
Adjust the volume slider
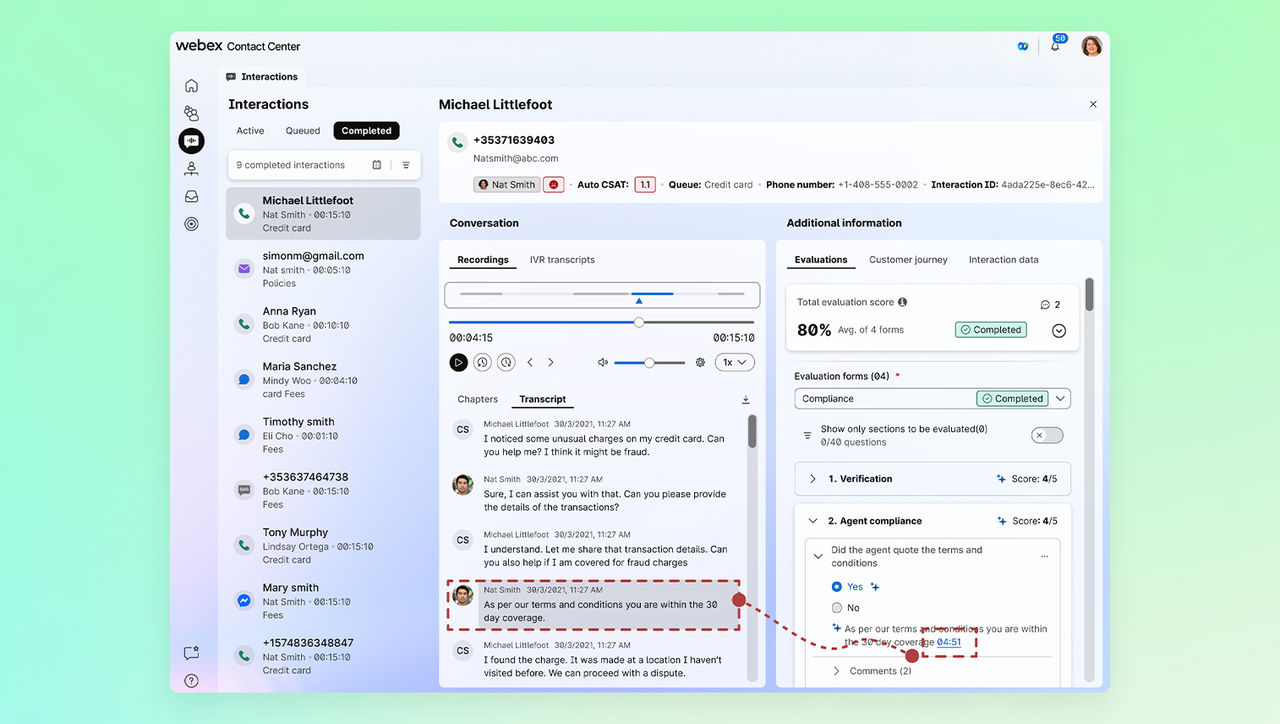(649, 363)
